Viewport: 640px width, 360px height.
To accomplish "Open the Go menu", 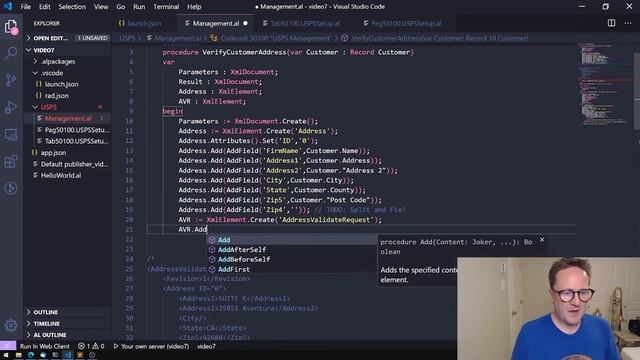I will [x=120, y=7].
